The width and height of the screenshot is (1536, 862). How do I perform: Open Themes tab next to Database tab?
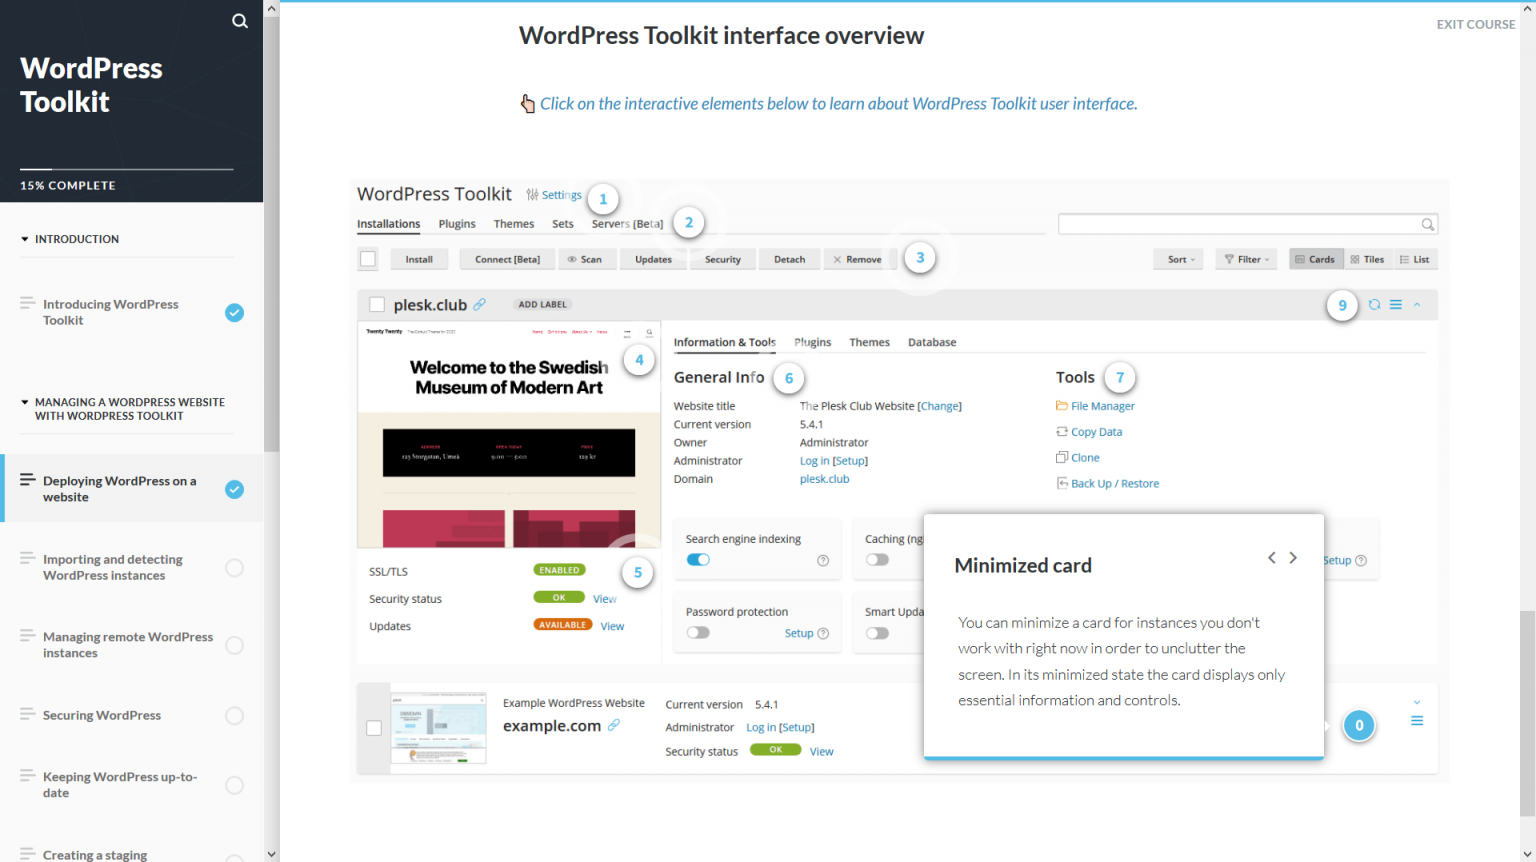(x=869, y=342)
